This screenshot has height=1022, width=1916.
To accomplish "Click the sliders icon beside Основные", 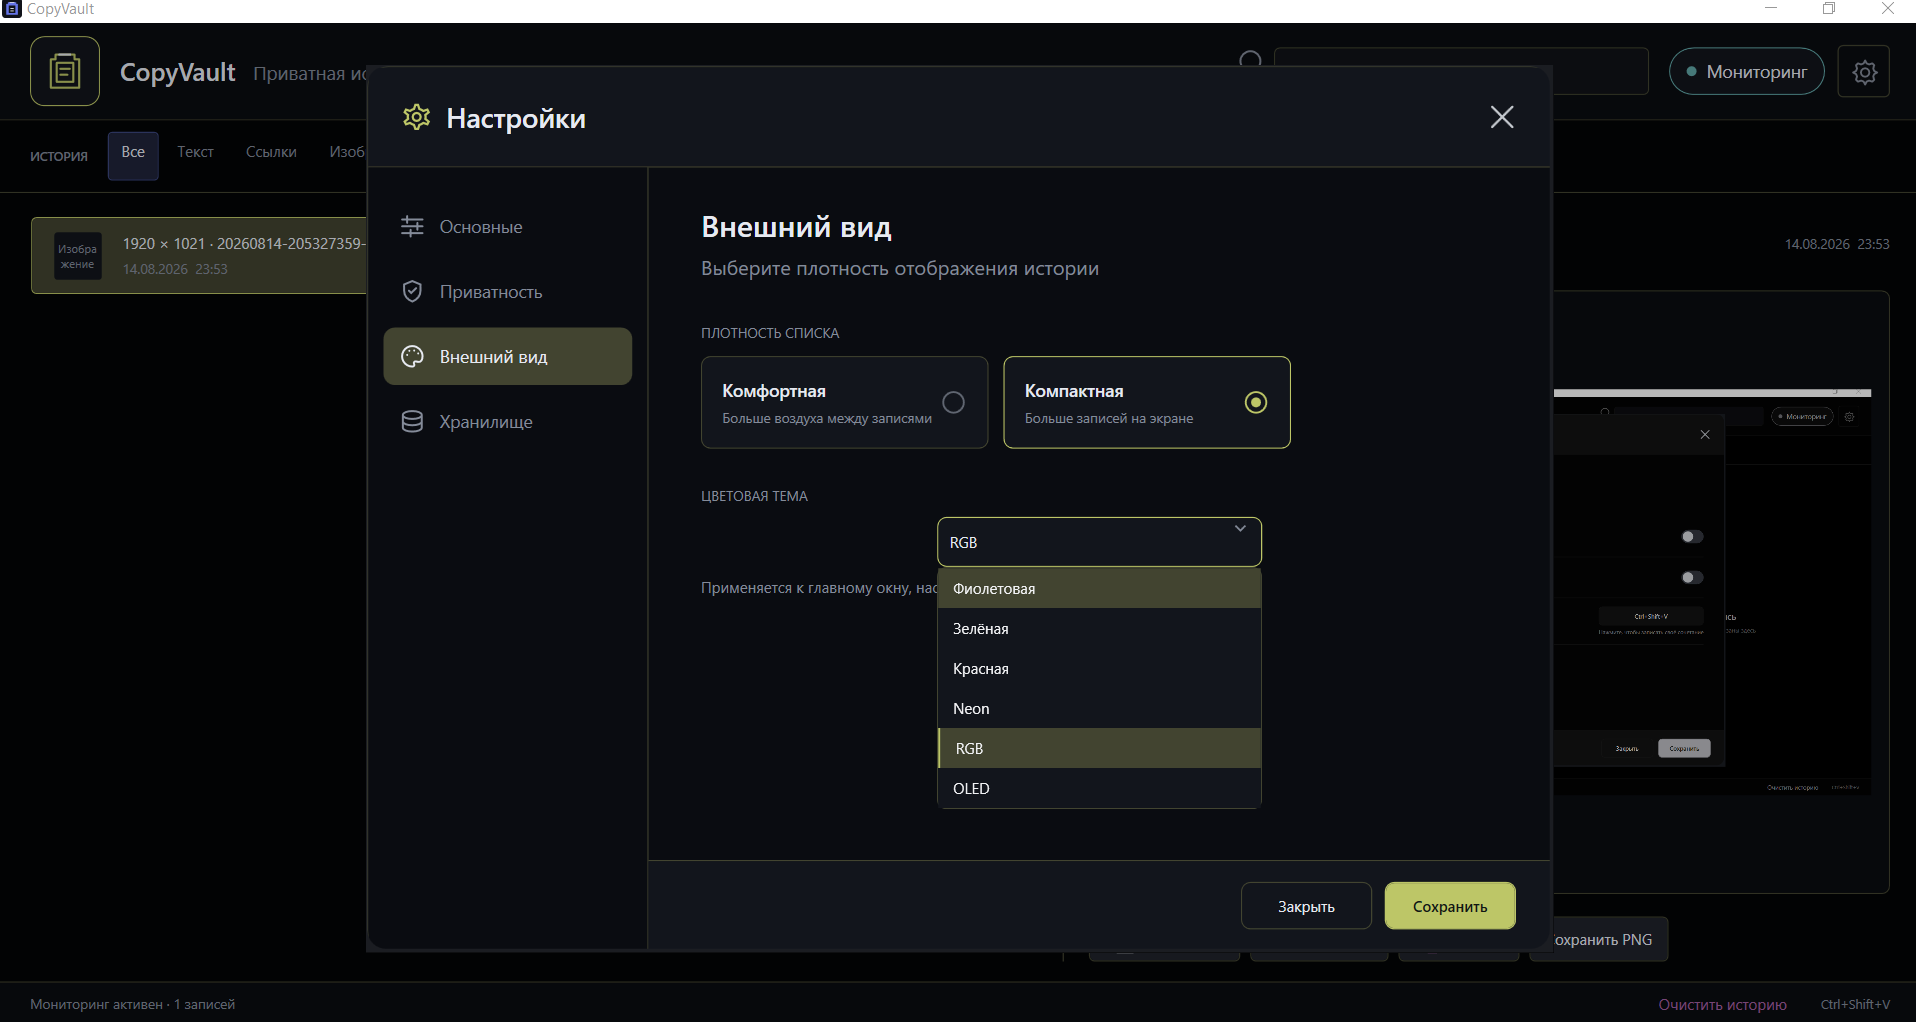I will point(412,226).
